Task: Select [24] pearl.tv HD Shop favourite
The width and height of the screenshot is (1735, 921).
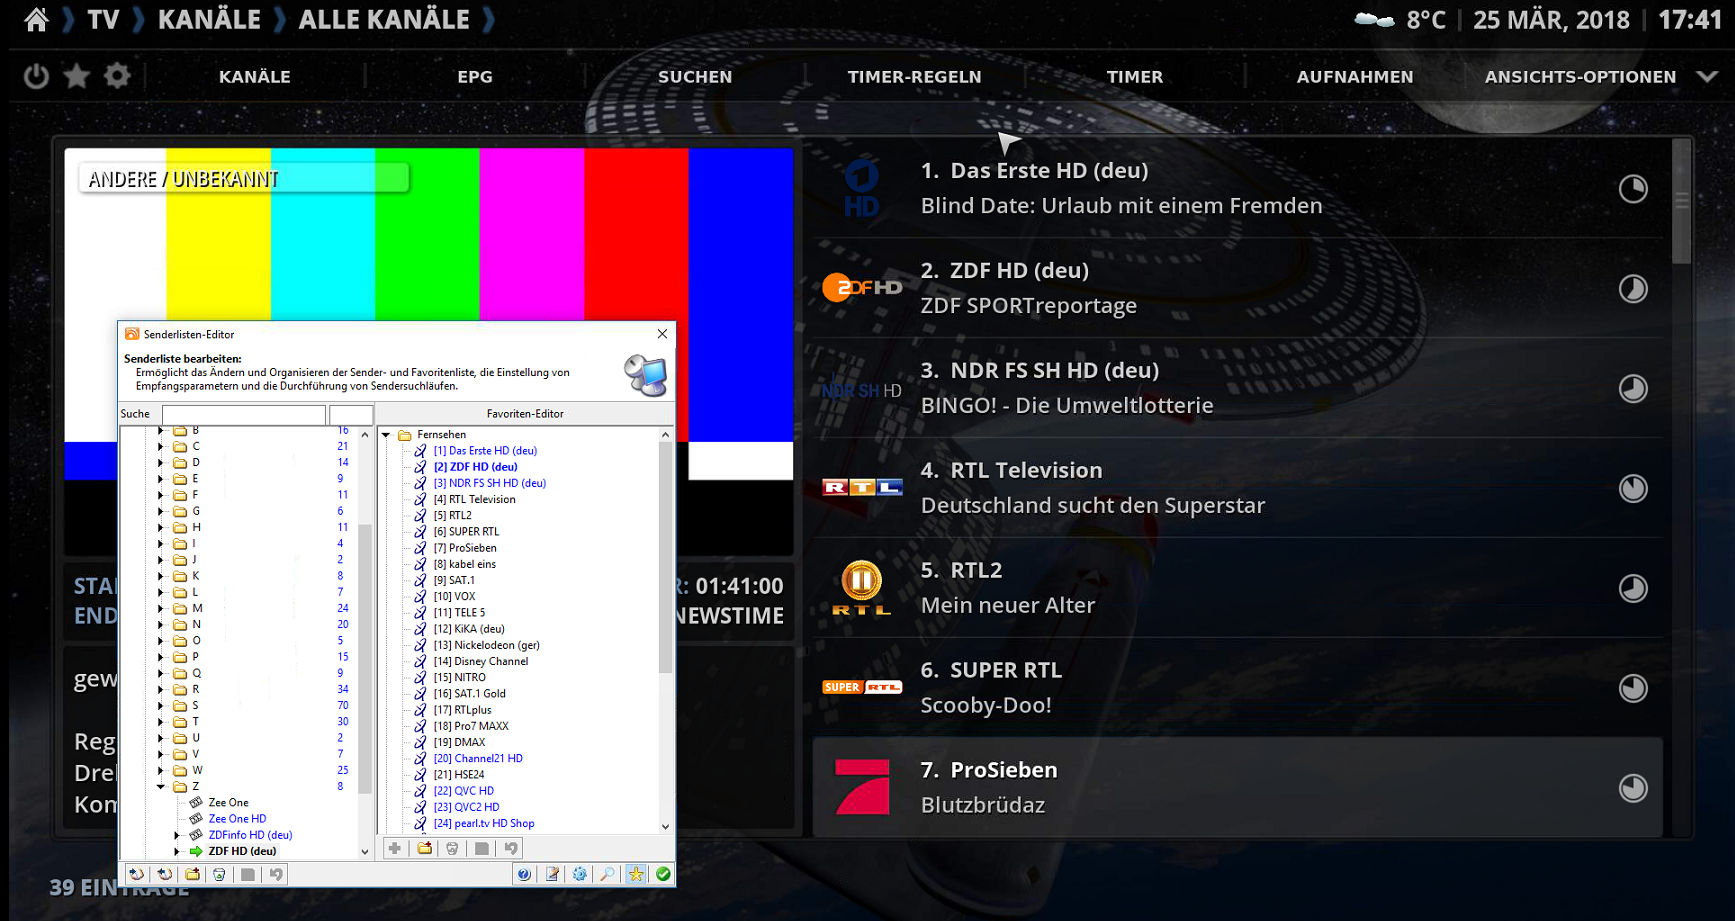Action: [x=484, y=823]
